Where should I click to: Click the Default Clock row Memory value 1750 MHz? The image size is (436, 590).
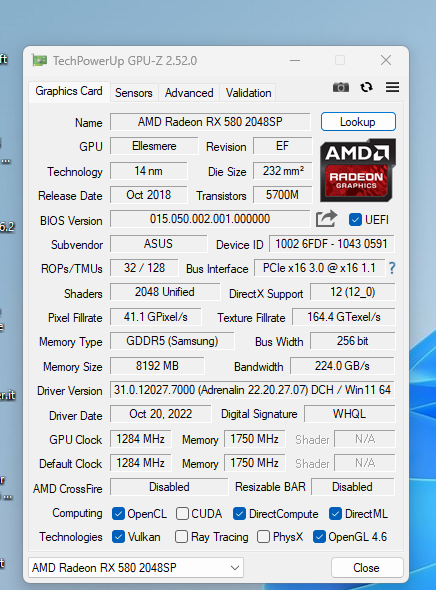pyautogui.click(x=255, y=463)
